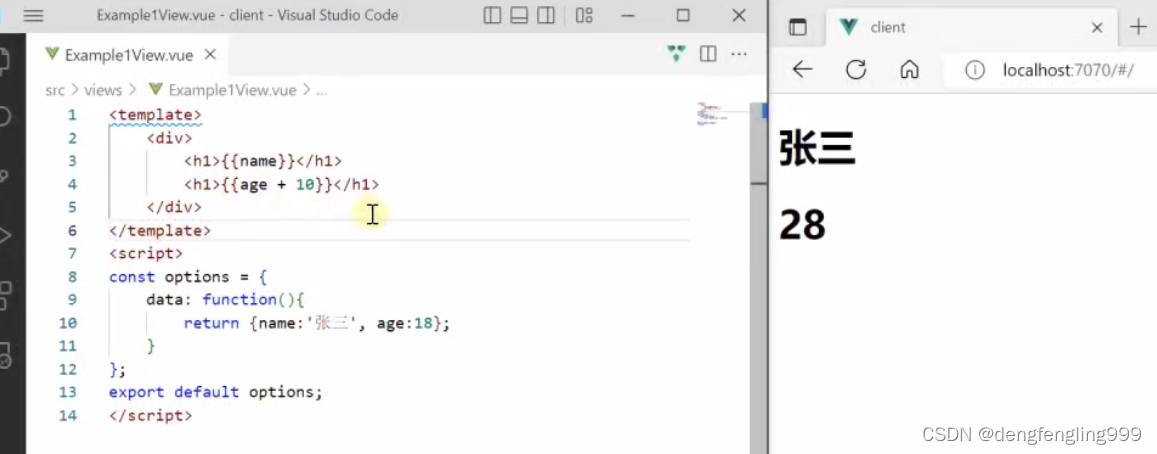Close the Example1View.vue tab

pos(210,55)
